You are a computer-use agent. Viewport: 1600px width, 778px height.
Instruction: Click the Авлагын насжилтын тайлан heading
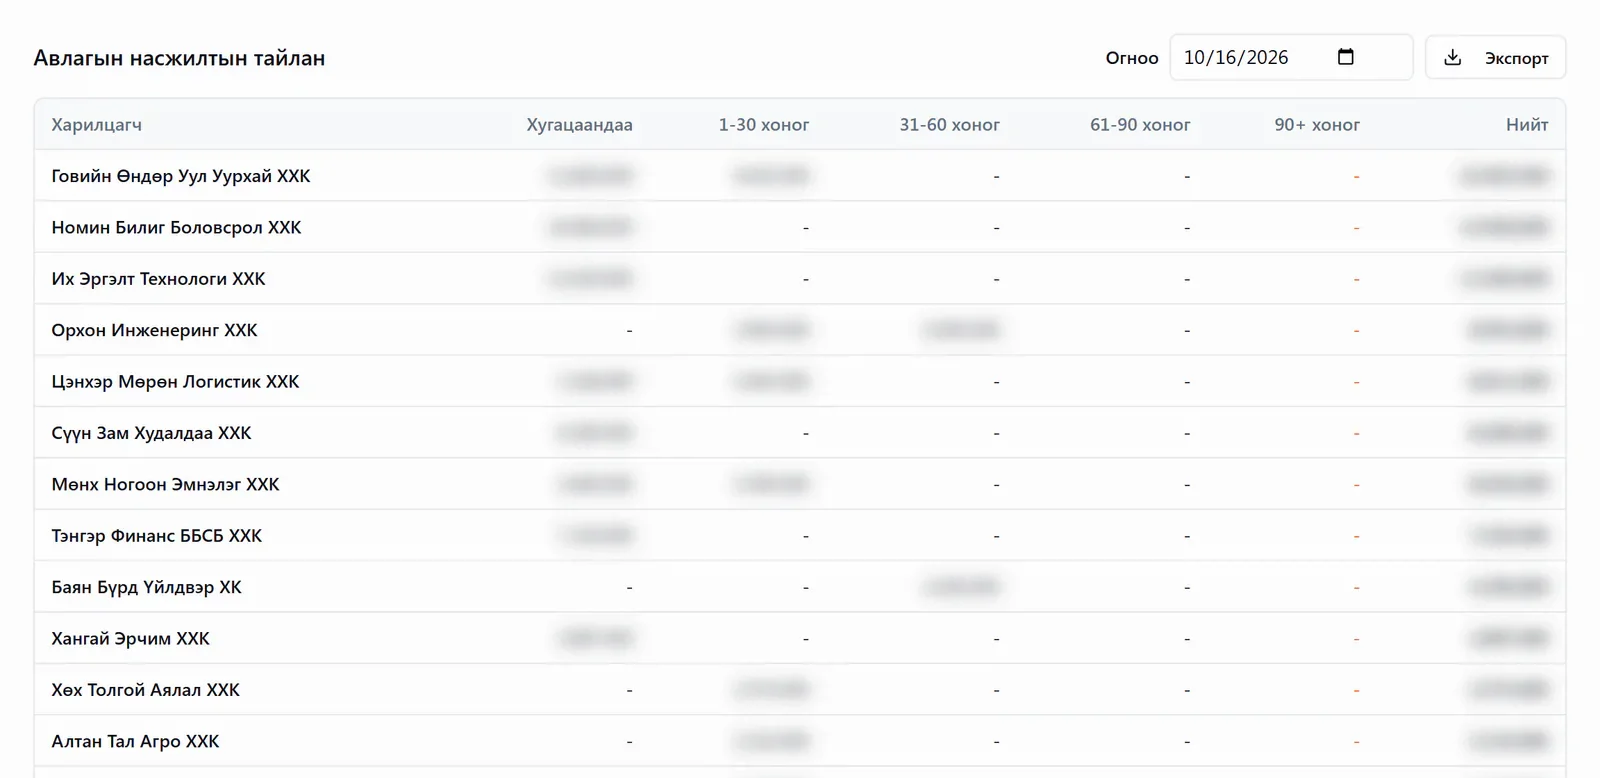pyautogui.click(x=179, y=58)
